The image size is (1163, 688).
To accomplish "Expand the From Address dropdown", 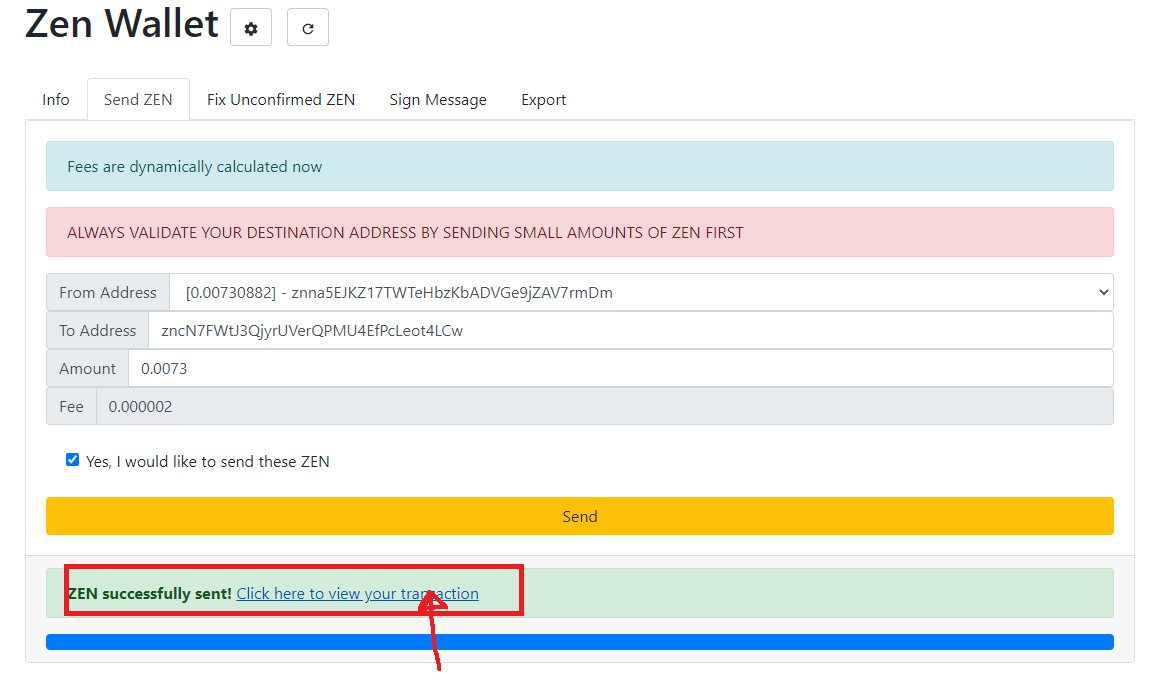I will tap(642, 292).
